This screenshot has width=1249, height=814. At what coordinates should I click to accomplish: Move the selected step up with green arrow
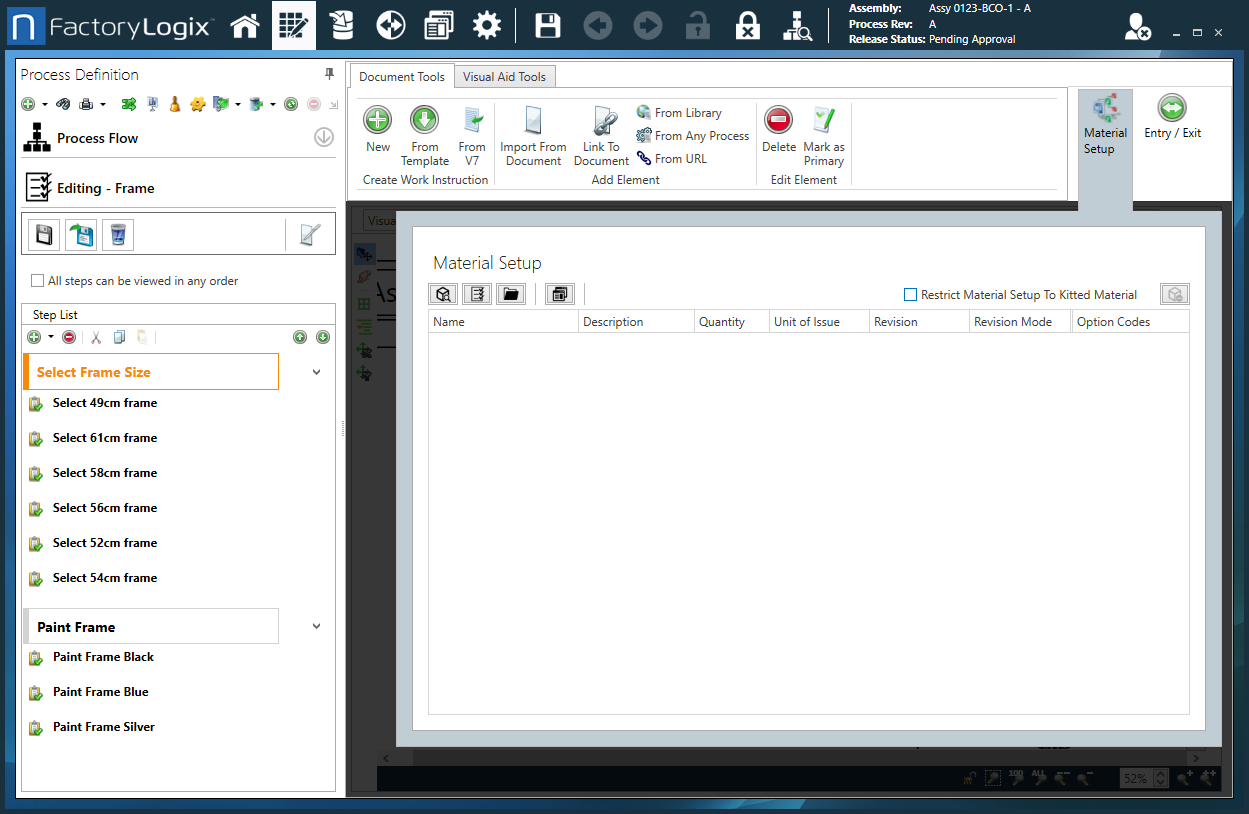(x=300, y=337)
